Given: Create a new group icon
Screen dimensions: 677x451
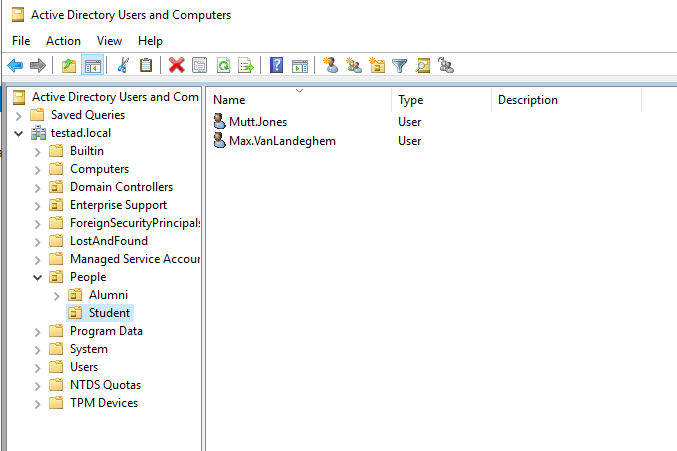Looking at the screenshot, I should 354,65.
